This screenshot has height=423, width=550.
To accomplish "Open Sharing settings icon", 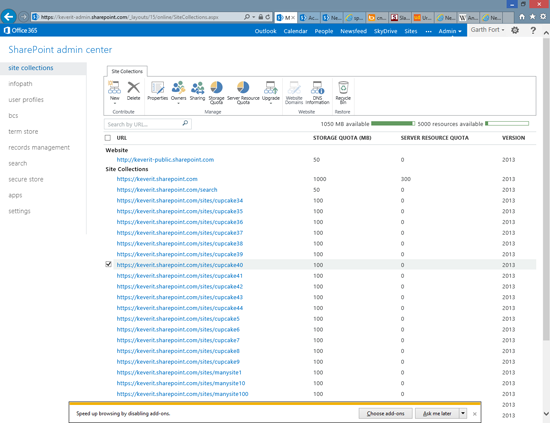I will (x=197, y=88).
